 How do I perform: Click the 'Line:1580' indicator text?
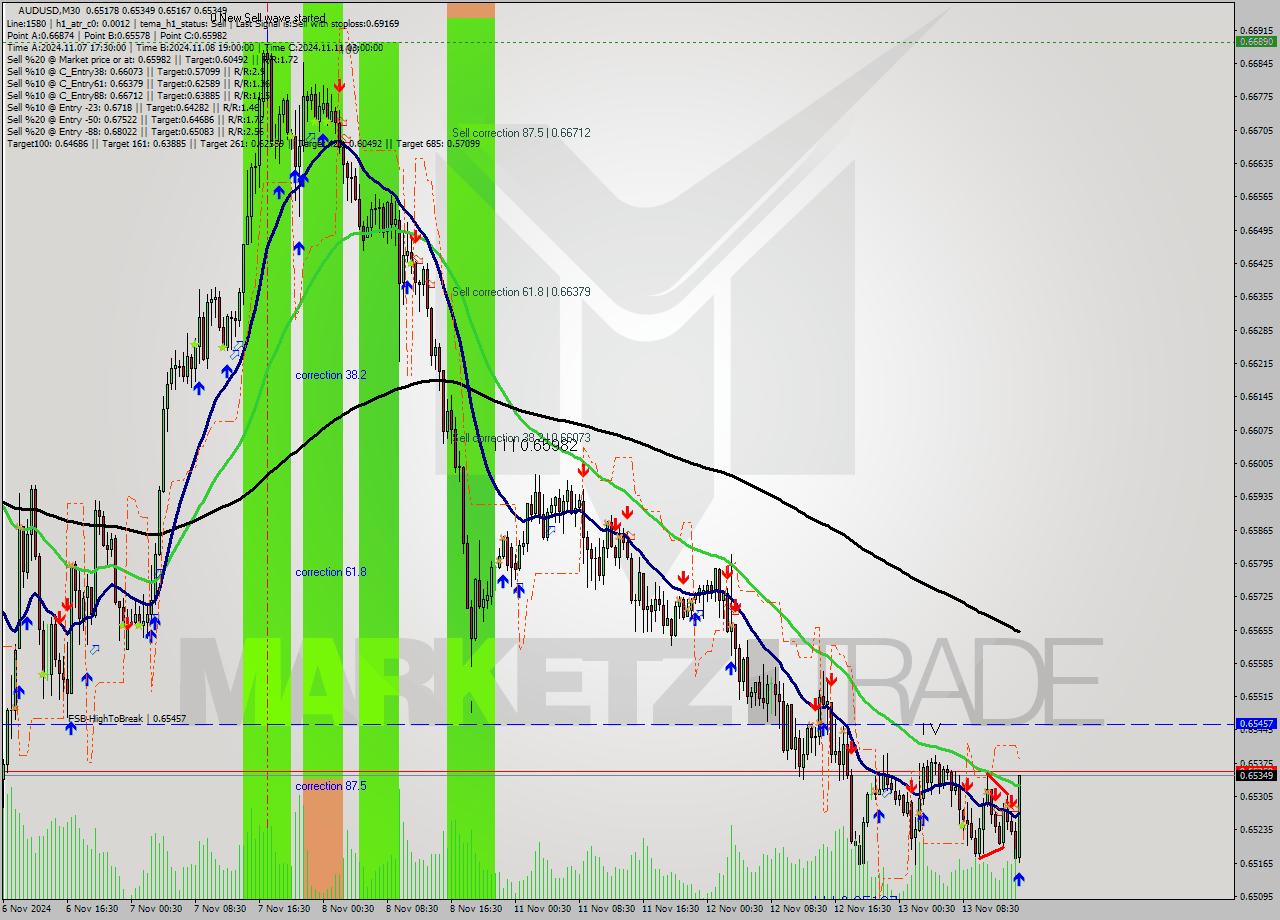click(26, 23)
